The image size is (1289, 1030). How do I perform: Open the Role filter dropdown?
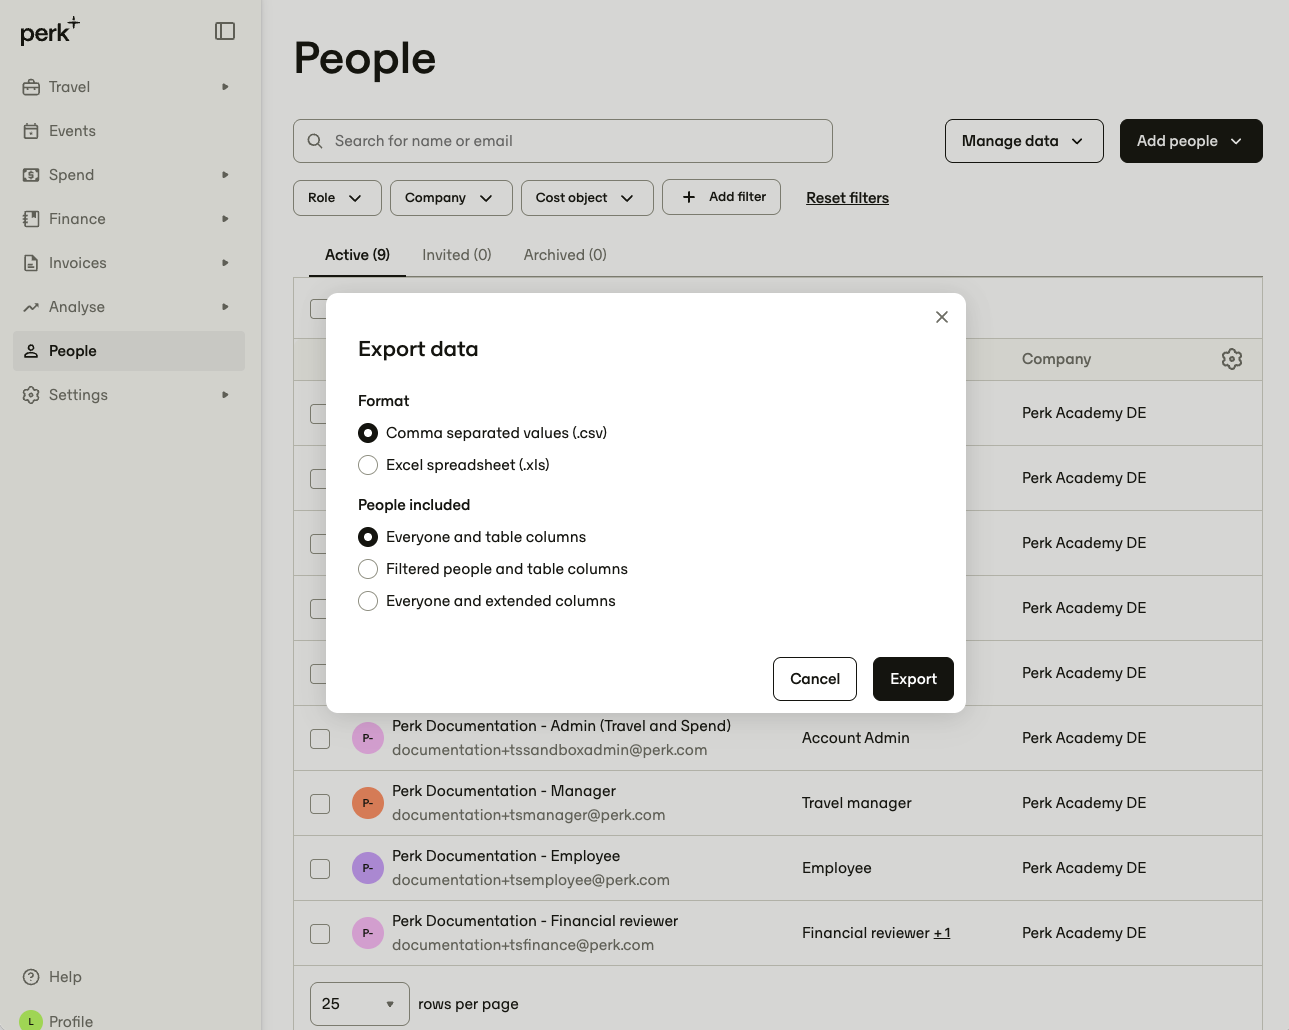click(337, 198)
